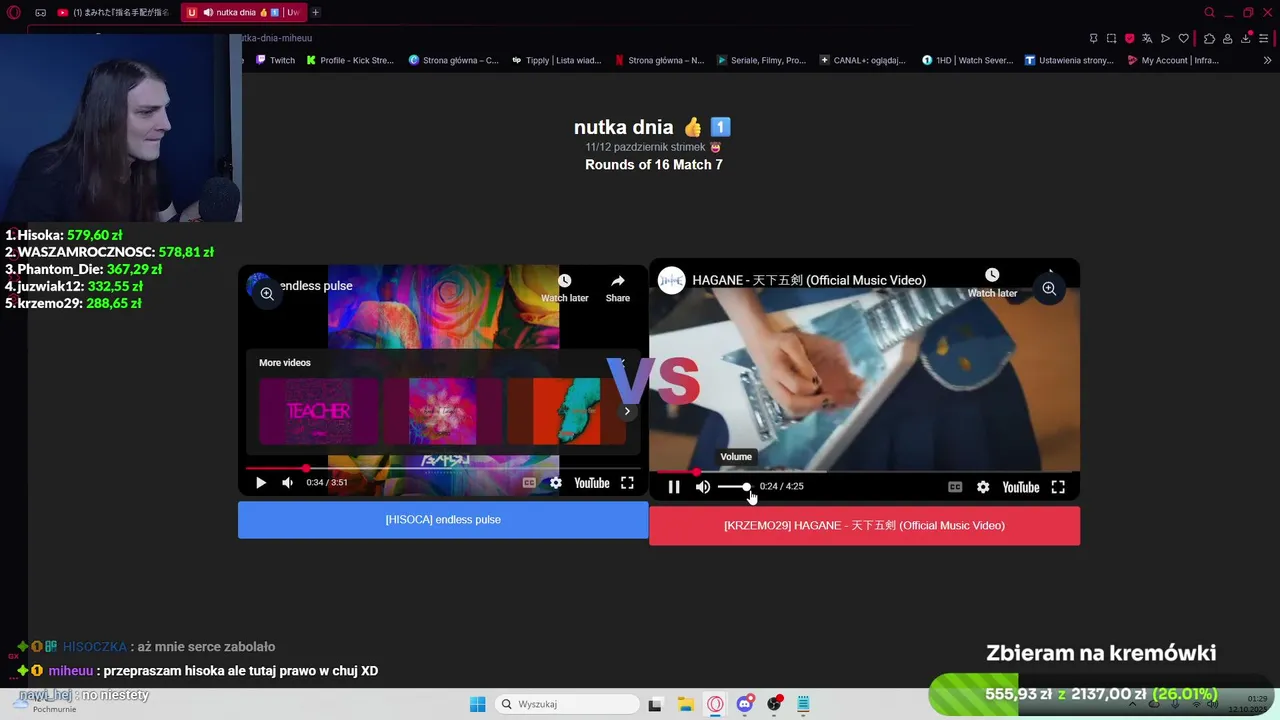
Task: Open the Opera menu logo
Action: [14, 12]
